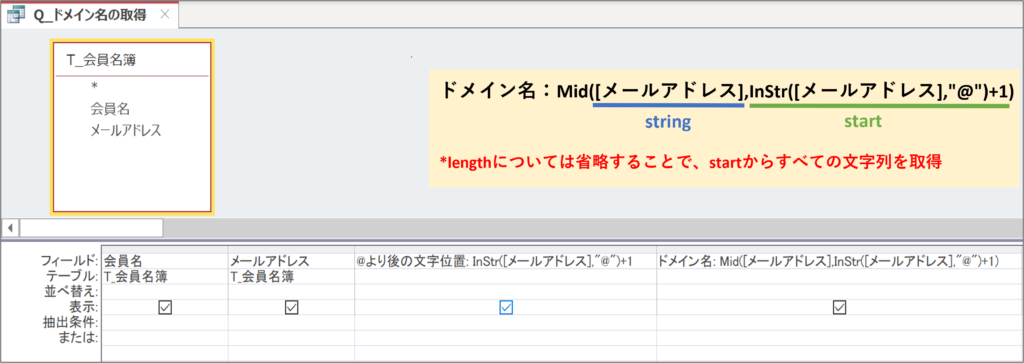Uncheck the 表示 checkbox for 会員名 column
The image size is (1024, 363).
(x=165, y=308)
